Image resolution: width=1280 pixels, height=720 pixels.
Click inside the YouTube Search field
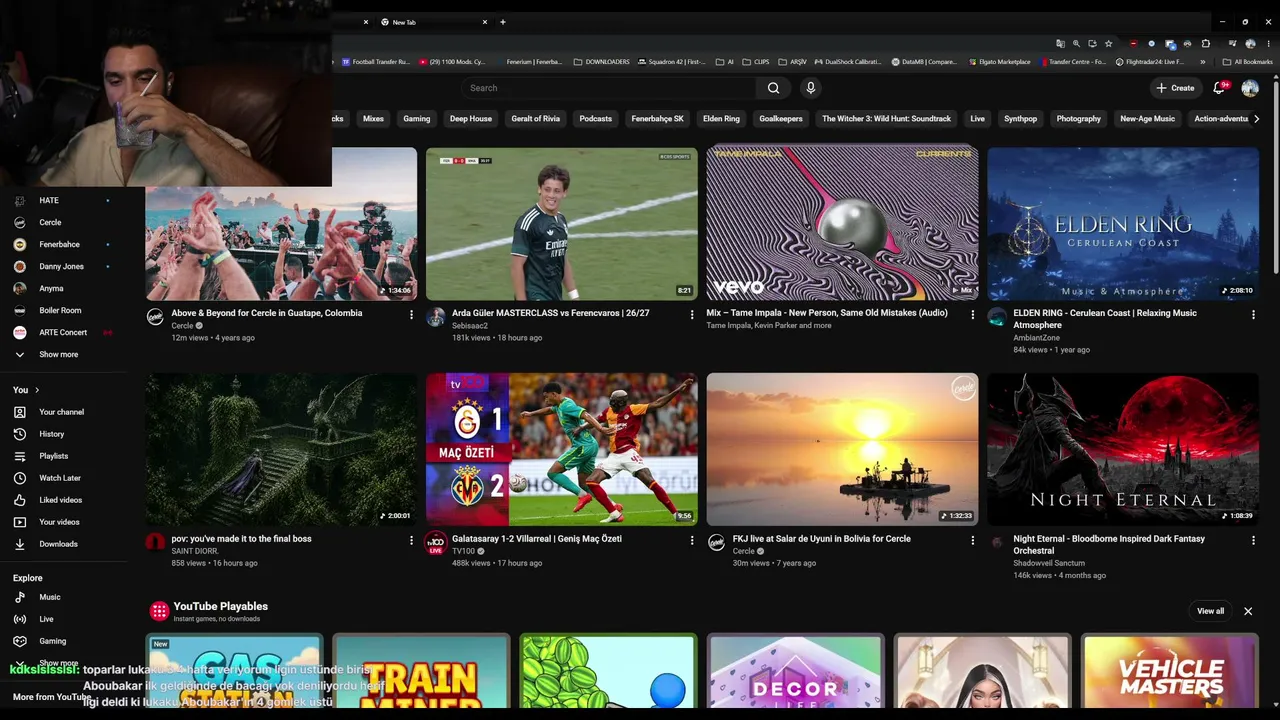[x=610, y=88]
